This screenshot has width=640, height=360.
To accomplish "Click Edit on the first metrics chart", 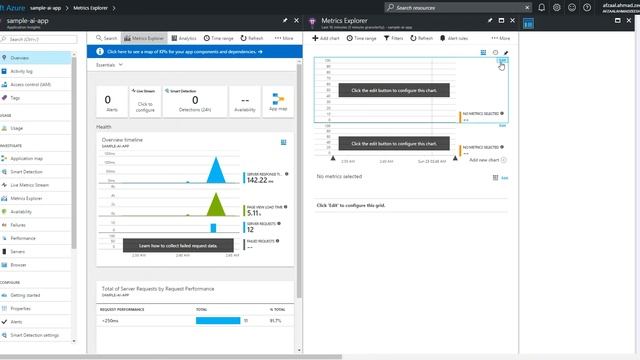I will [x=502, y=60].
